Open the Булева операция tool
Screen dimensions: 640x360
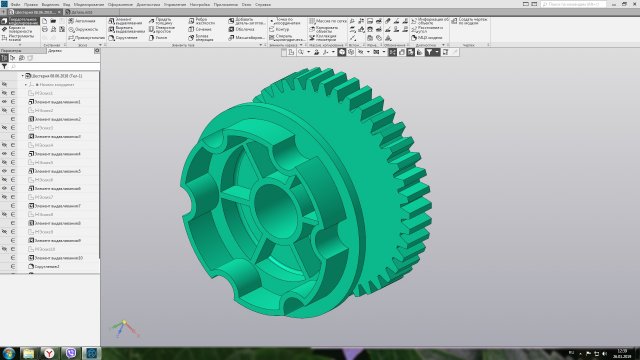[x=201, y=38]
